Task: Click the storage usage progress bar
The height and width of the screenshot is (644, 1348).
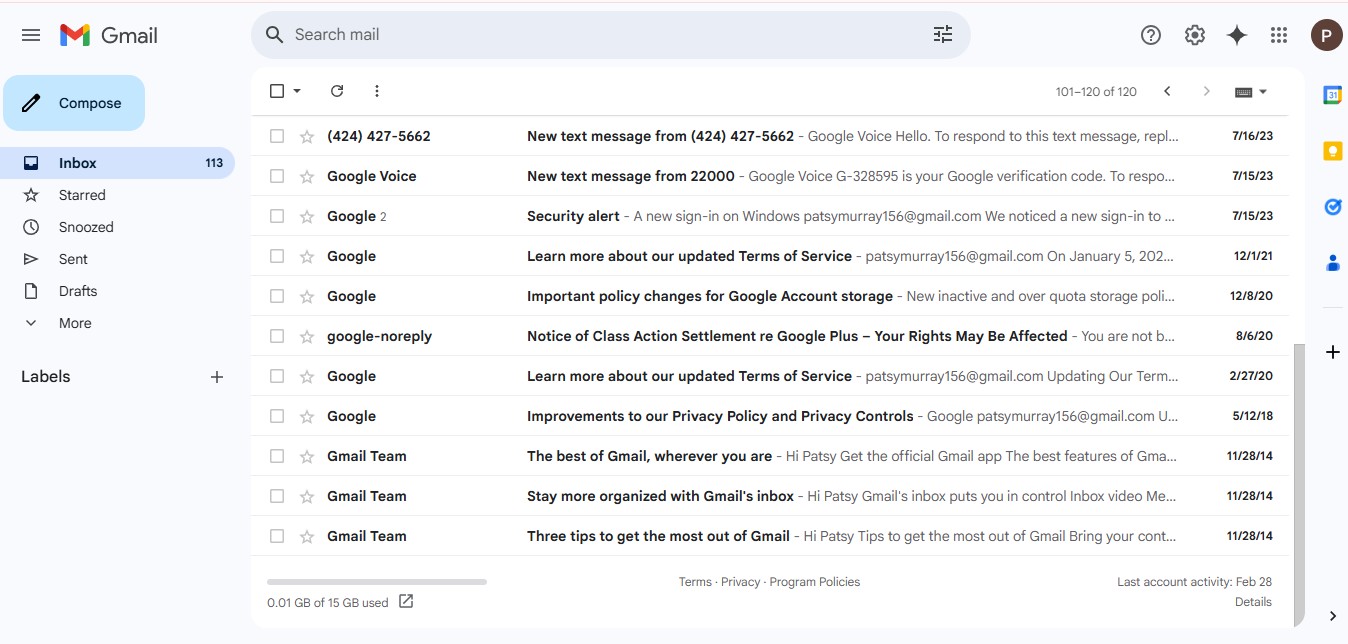Action: 377,581
